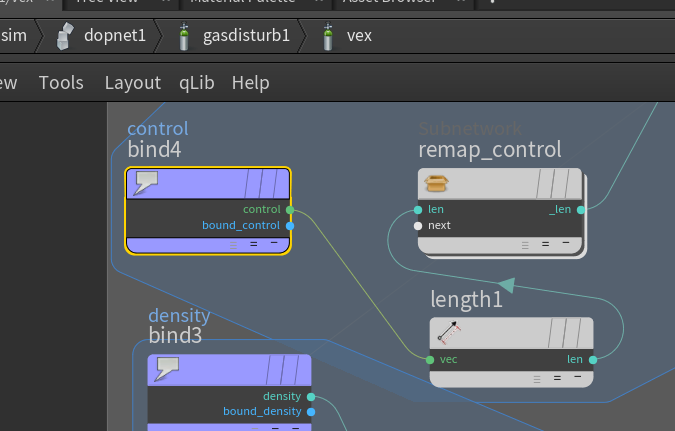The width and height of the screenshot is (675, 431).
Task: Click the remap_control subnetwork box icon
Action: point(436,183)
